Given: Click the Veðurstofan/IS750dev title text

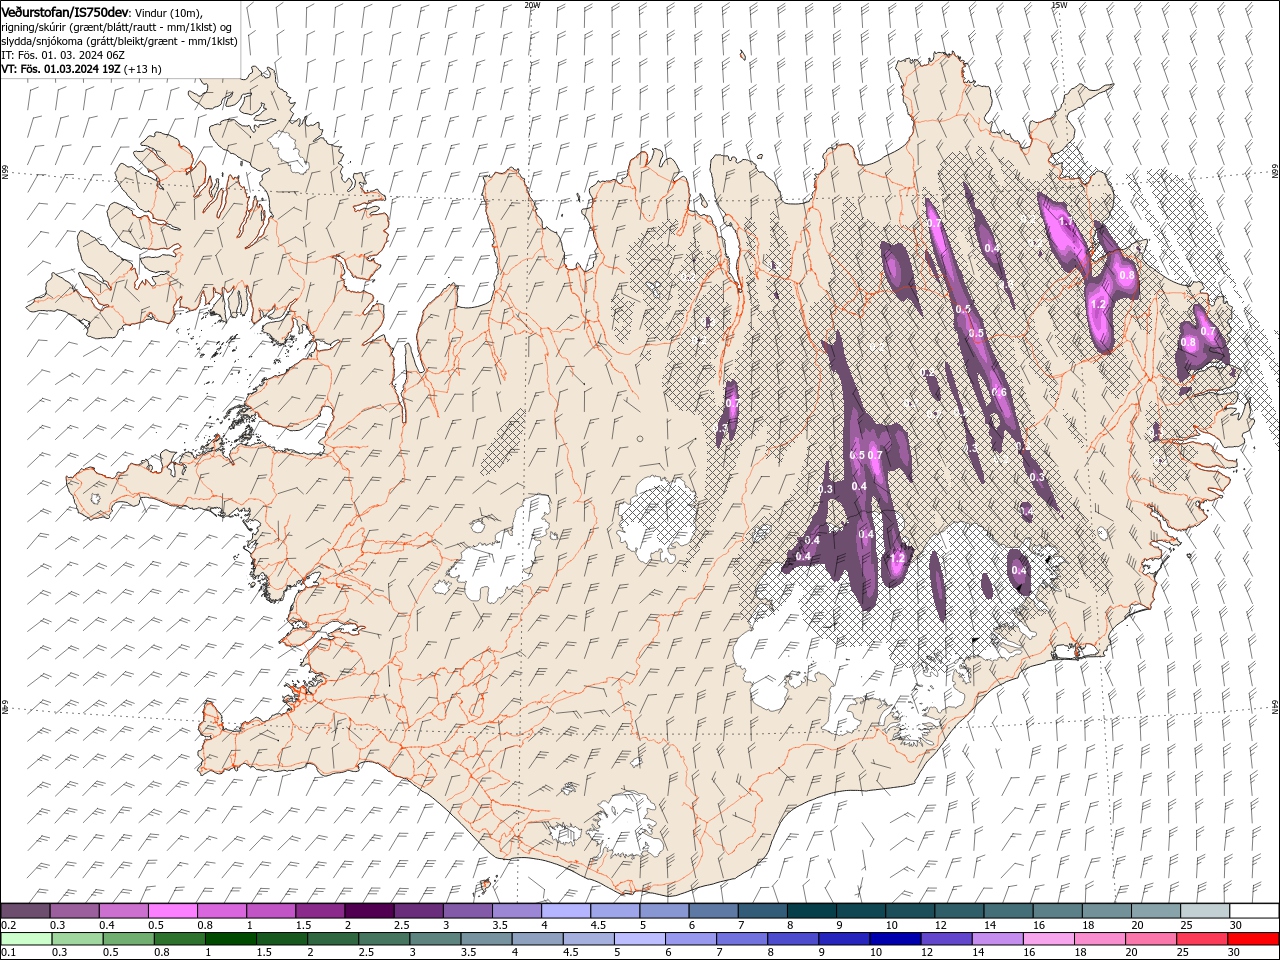Looking at the screenshot, I should (x=65, y=11).
